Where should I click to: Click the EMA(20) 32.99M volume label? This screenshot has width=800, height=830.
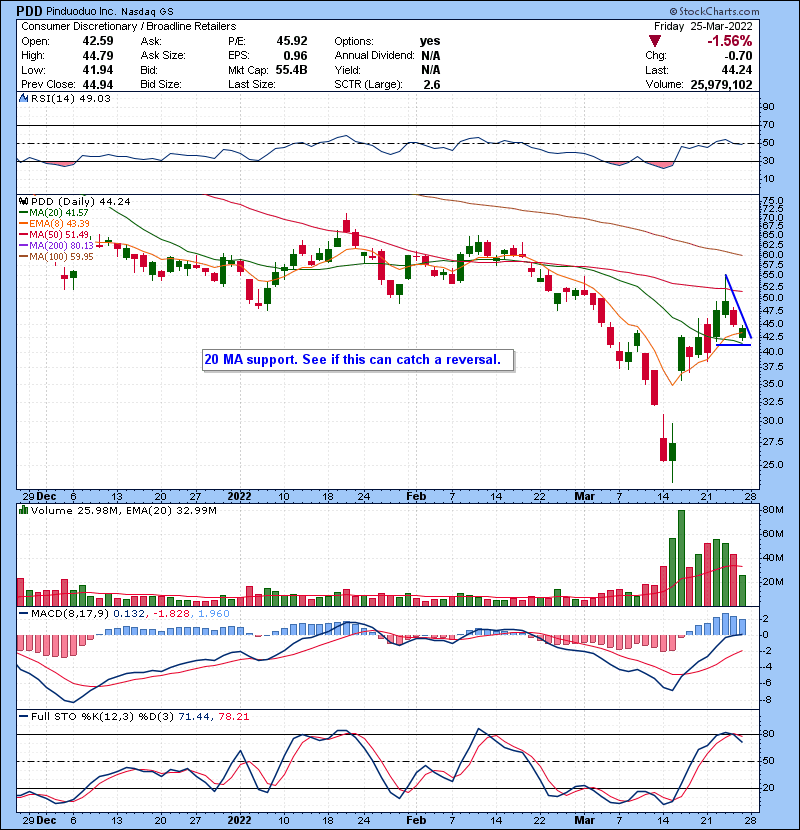pos(172,511)
